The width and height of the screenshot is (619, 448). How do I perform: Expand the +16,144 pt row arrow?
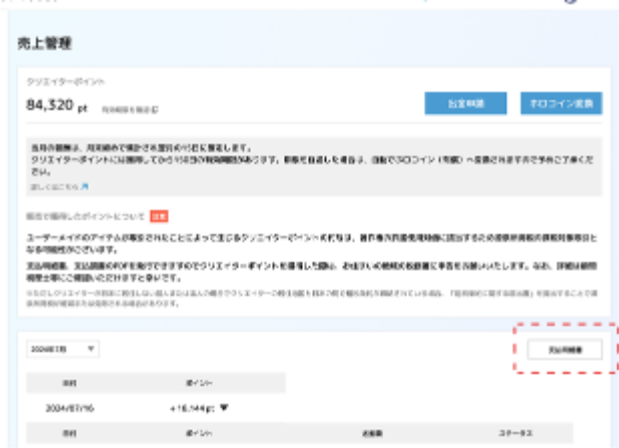(223, 407)
